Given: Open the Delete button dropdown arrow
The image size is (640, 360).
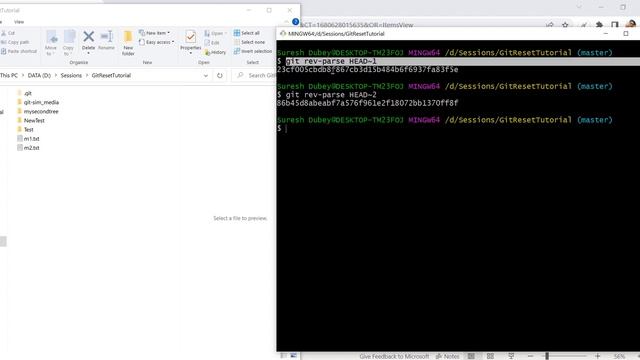Looking at the screenshot, I should pyautogui.click(x=88, y=53).
